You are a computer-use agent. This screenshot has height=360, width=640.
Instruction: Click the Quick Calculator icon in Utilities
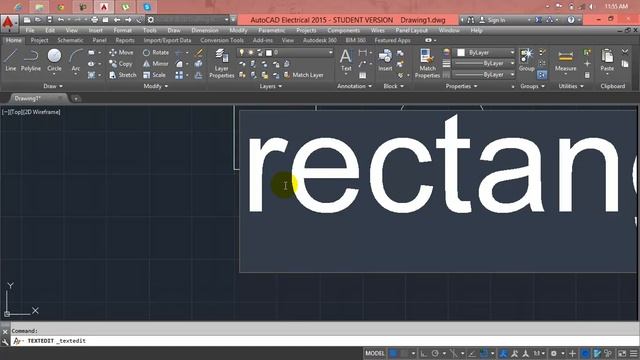coord(587,76)
